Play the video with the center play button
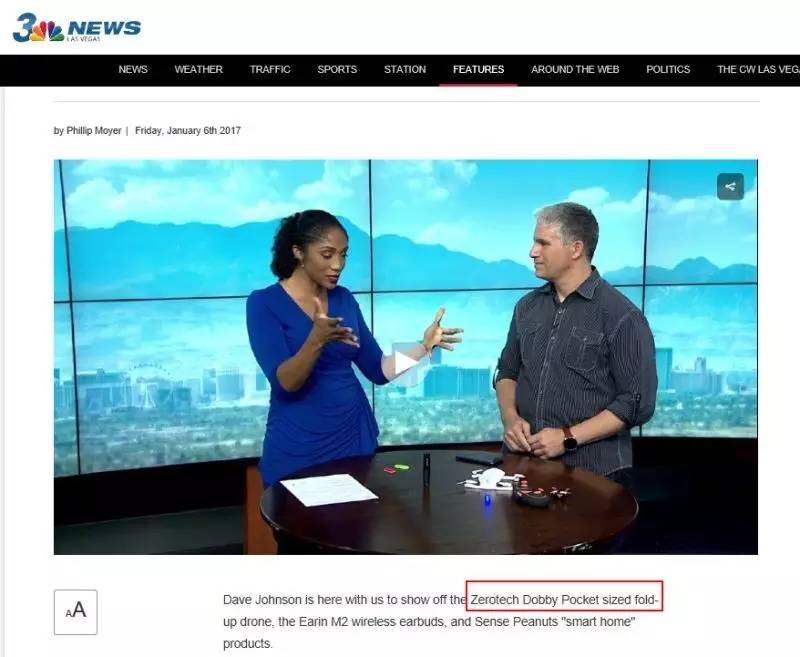Image resolution: width=800 pixels, height=657 pixels. (x=405, y=363)
